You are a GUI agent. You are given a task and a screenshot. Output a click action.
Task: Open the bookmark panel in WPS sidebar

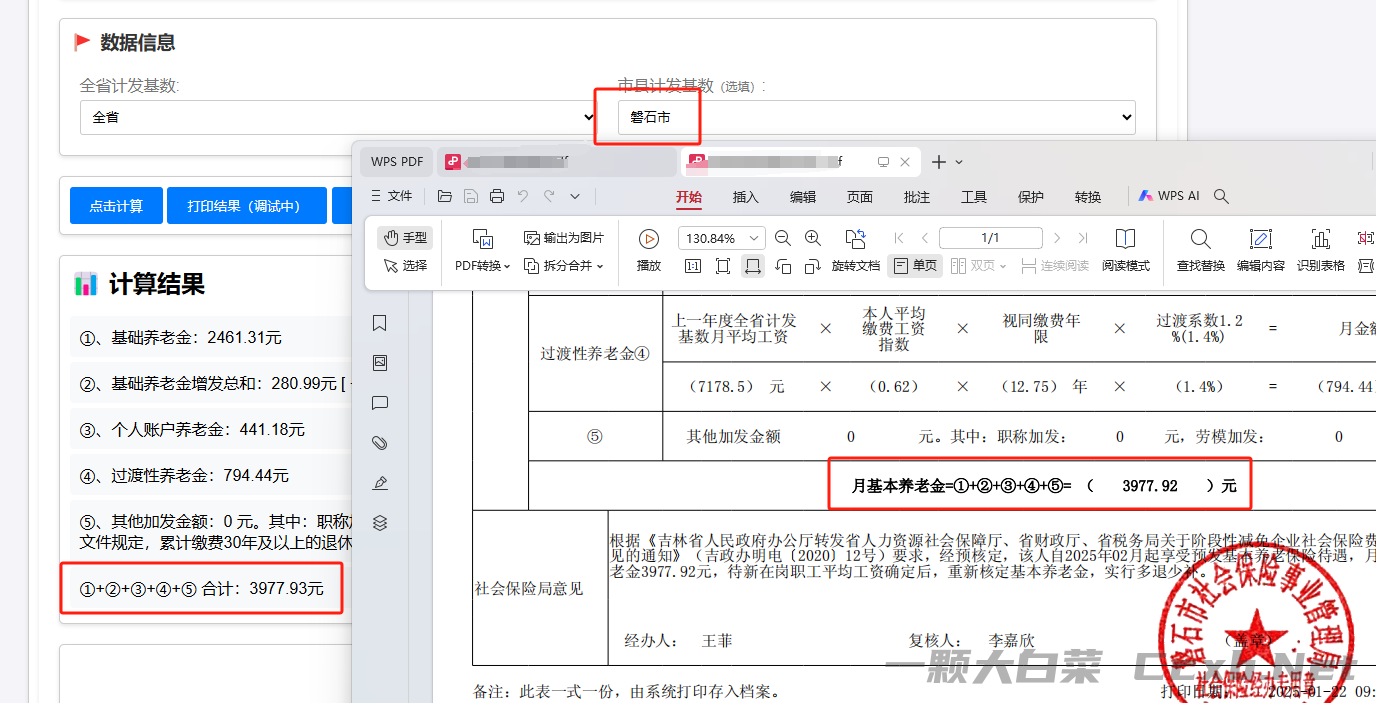tap(379, 323)
